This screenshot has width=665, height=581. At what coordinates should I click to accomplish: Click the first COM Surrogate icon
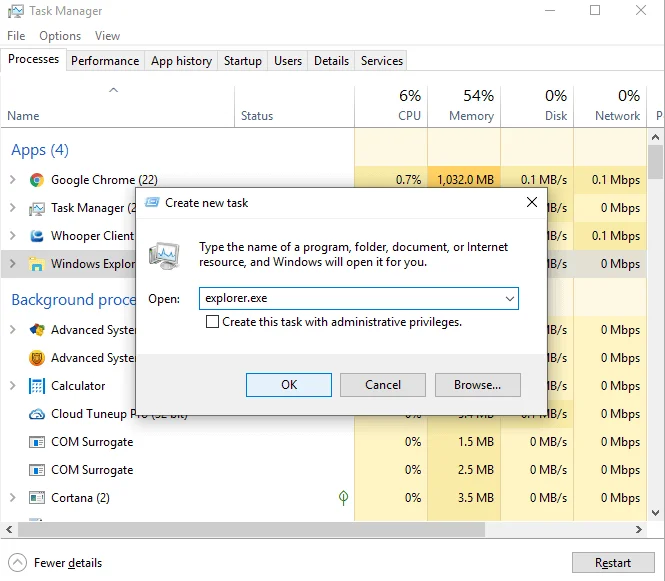point(37,442)
